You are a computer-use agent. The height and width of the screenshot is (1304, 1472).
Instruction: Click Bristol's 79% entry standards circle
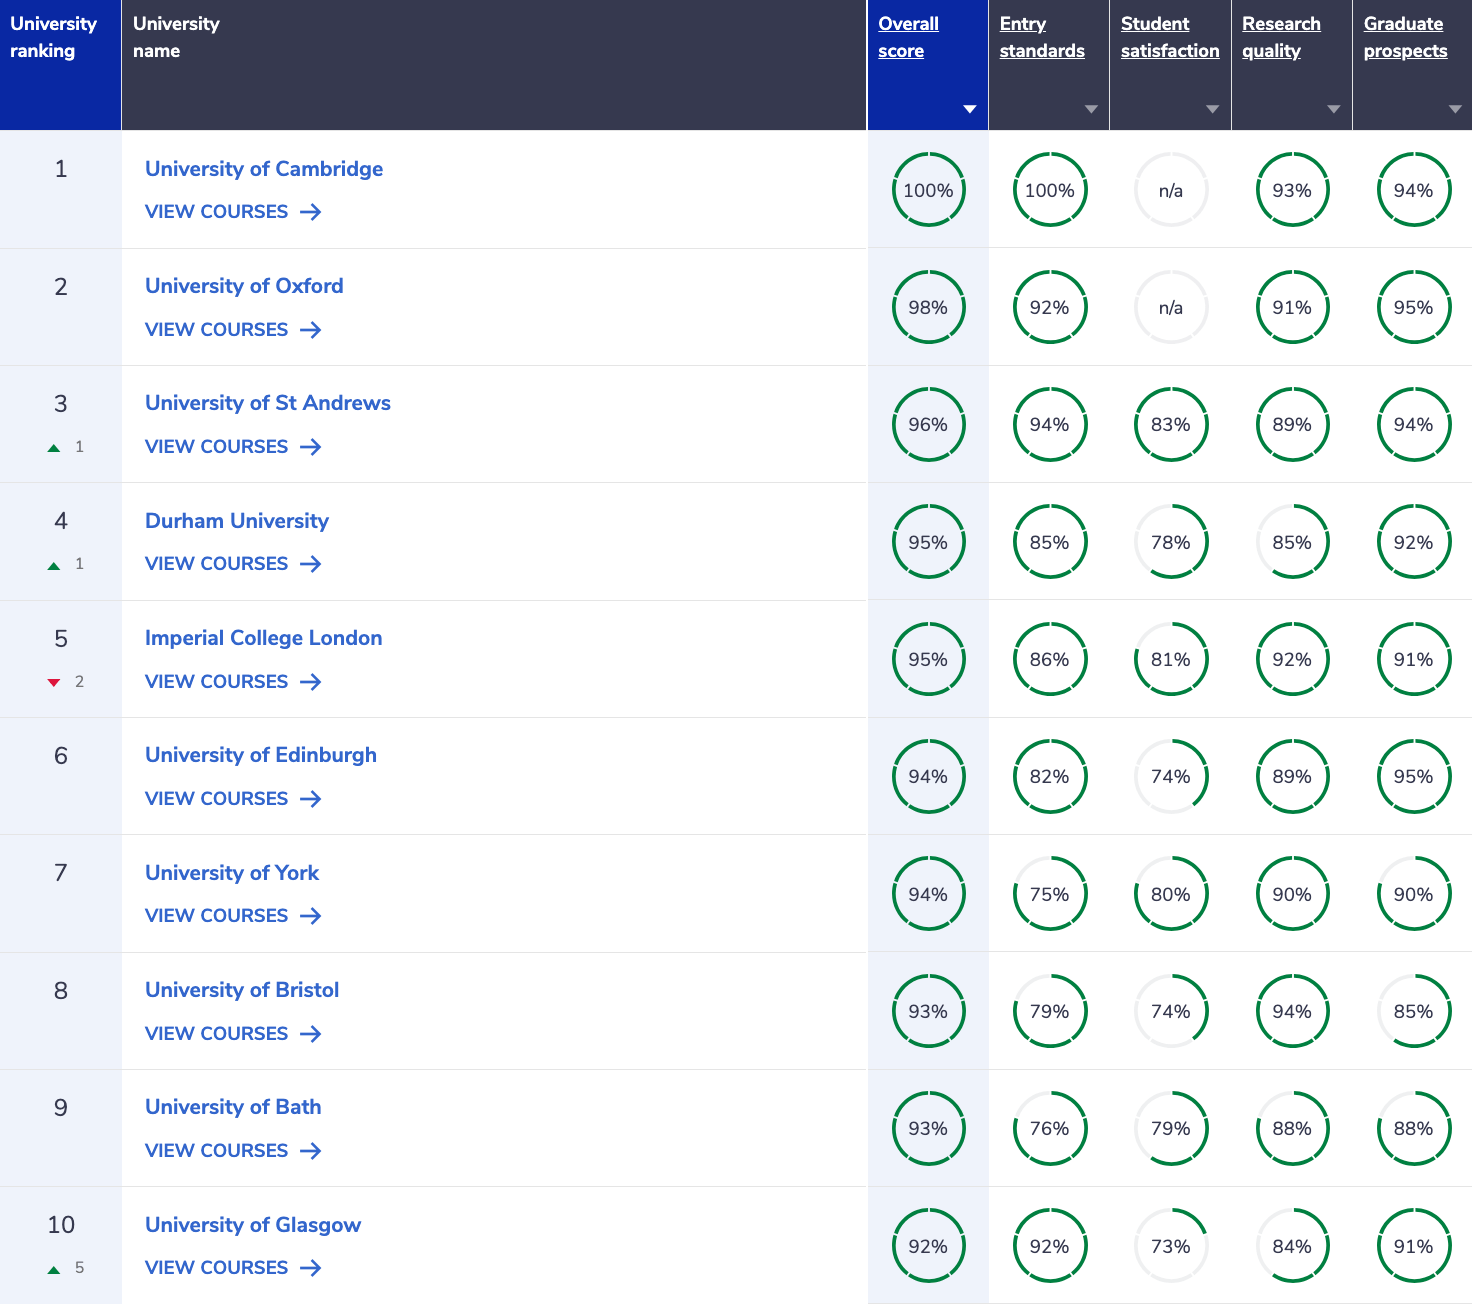point(1050,1011)
